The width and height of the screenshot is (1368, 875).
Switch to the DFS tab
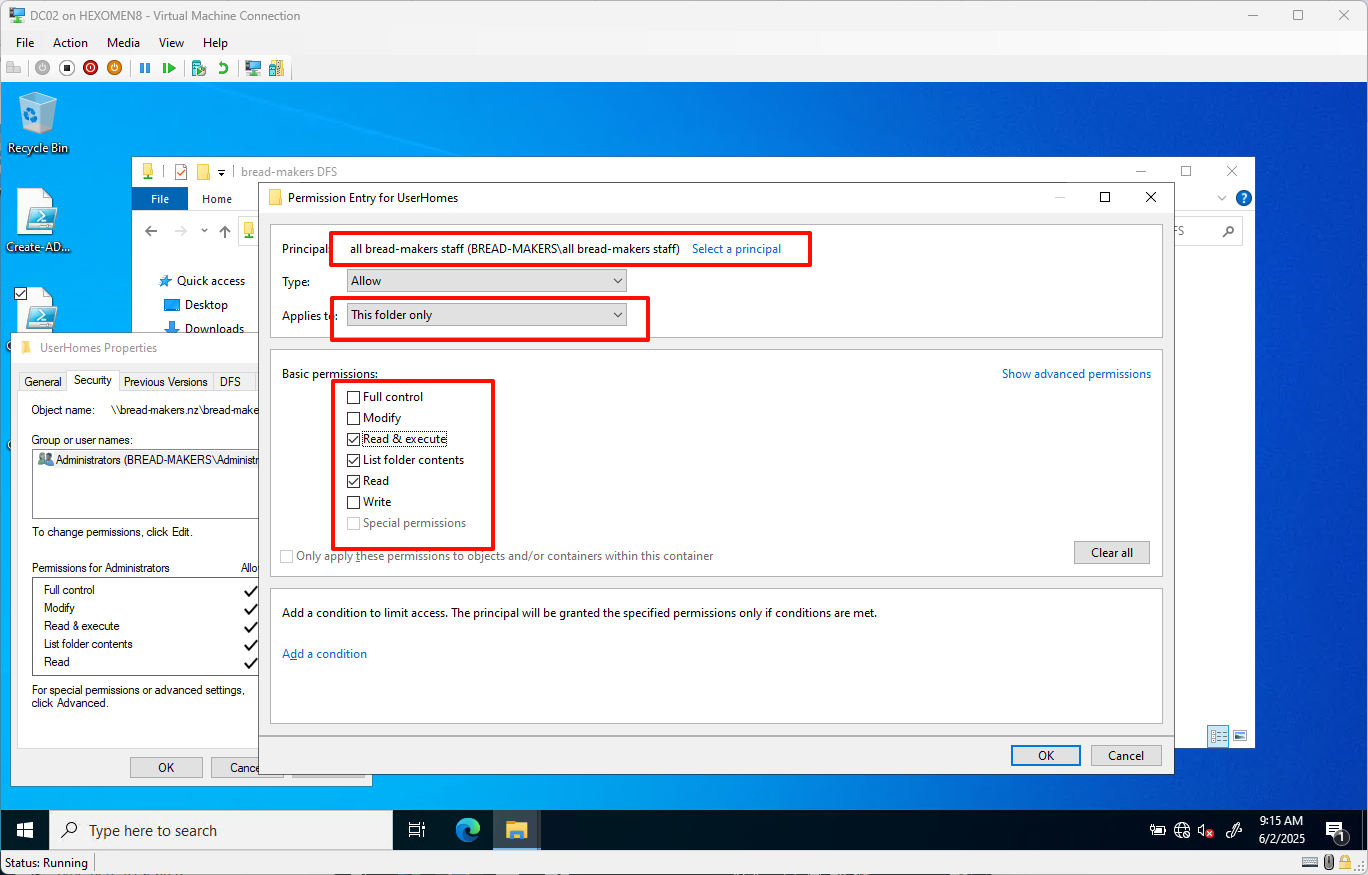pyautogui.click(x=230, y=382)
